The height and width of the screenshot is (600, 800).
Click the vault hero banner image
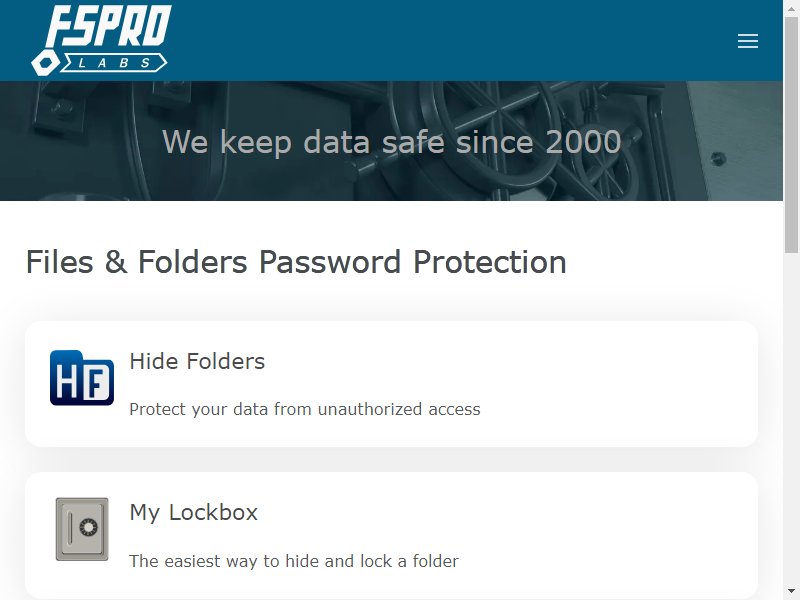(391, 141)
